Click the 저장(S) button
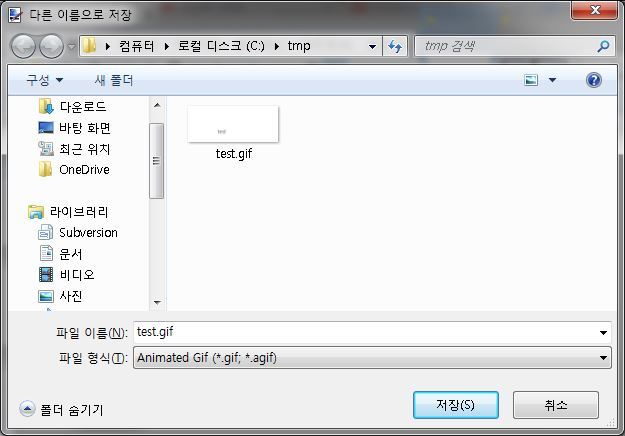The image size is (625, 436). tap(456, 405)
